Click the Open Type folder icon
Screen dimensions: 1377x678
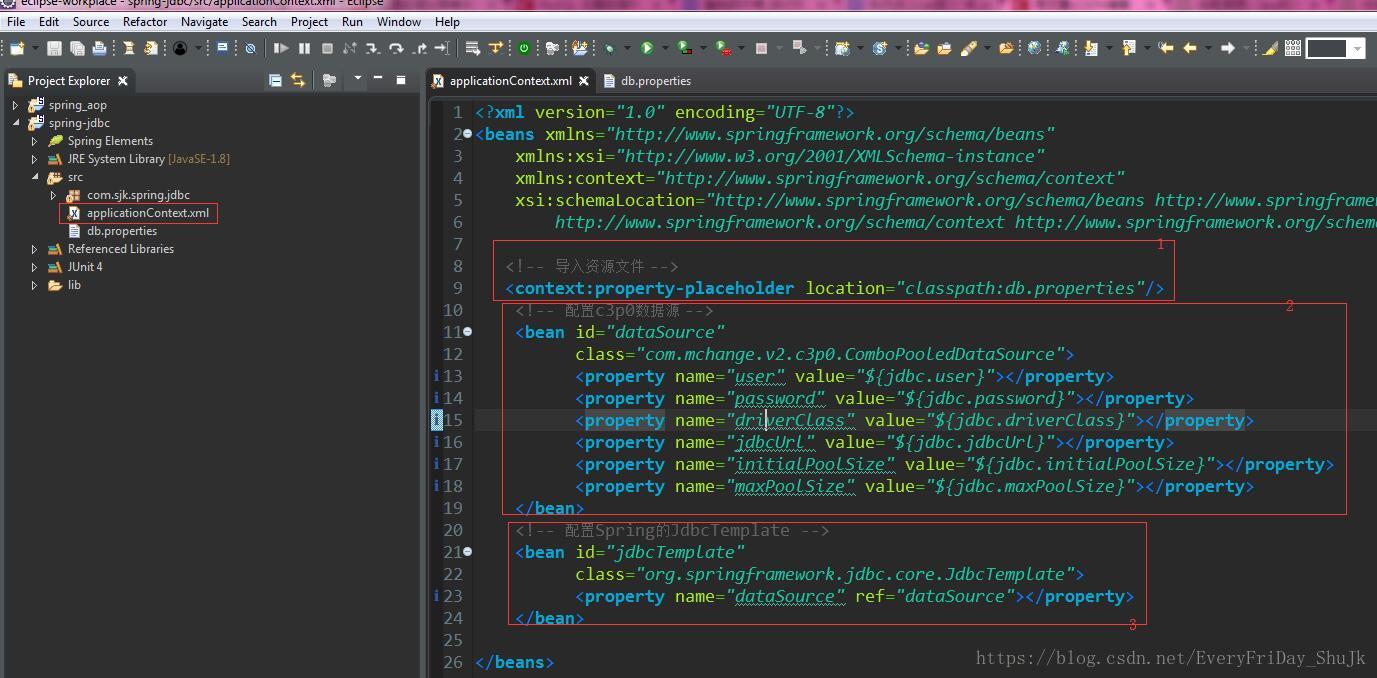tap(921, 48)
